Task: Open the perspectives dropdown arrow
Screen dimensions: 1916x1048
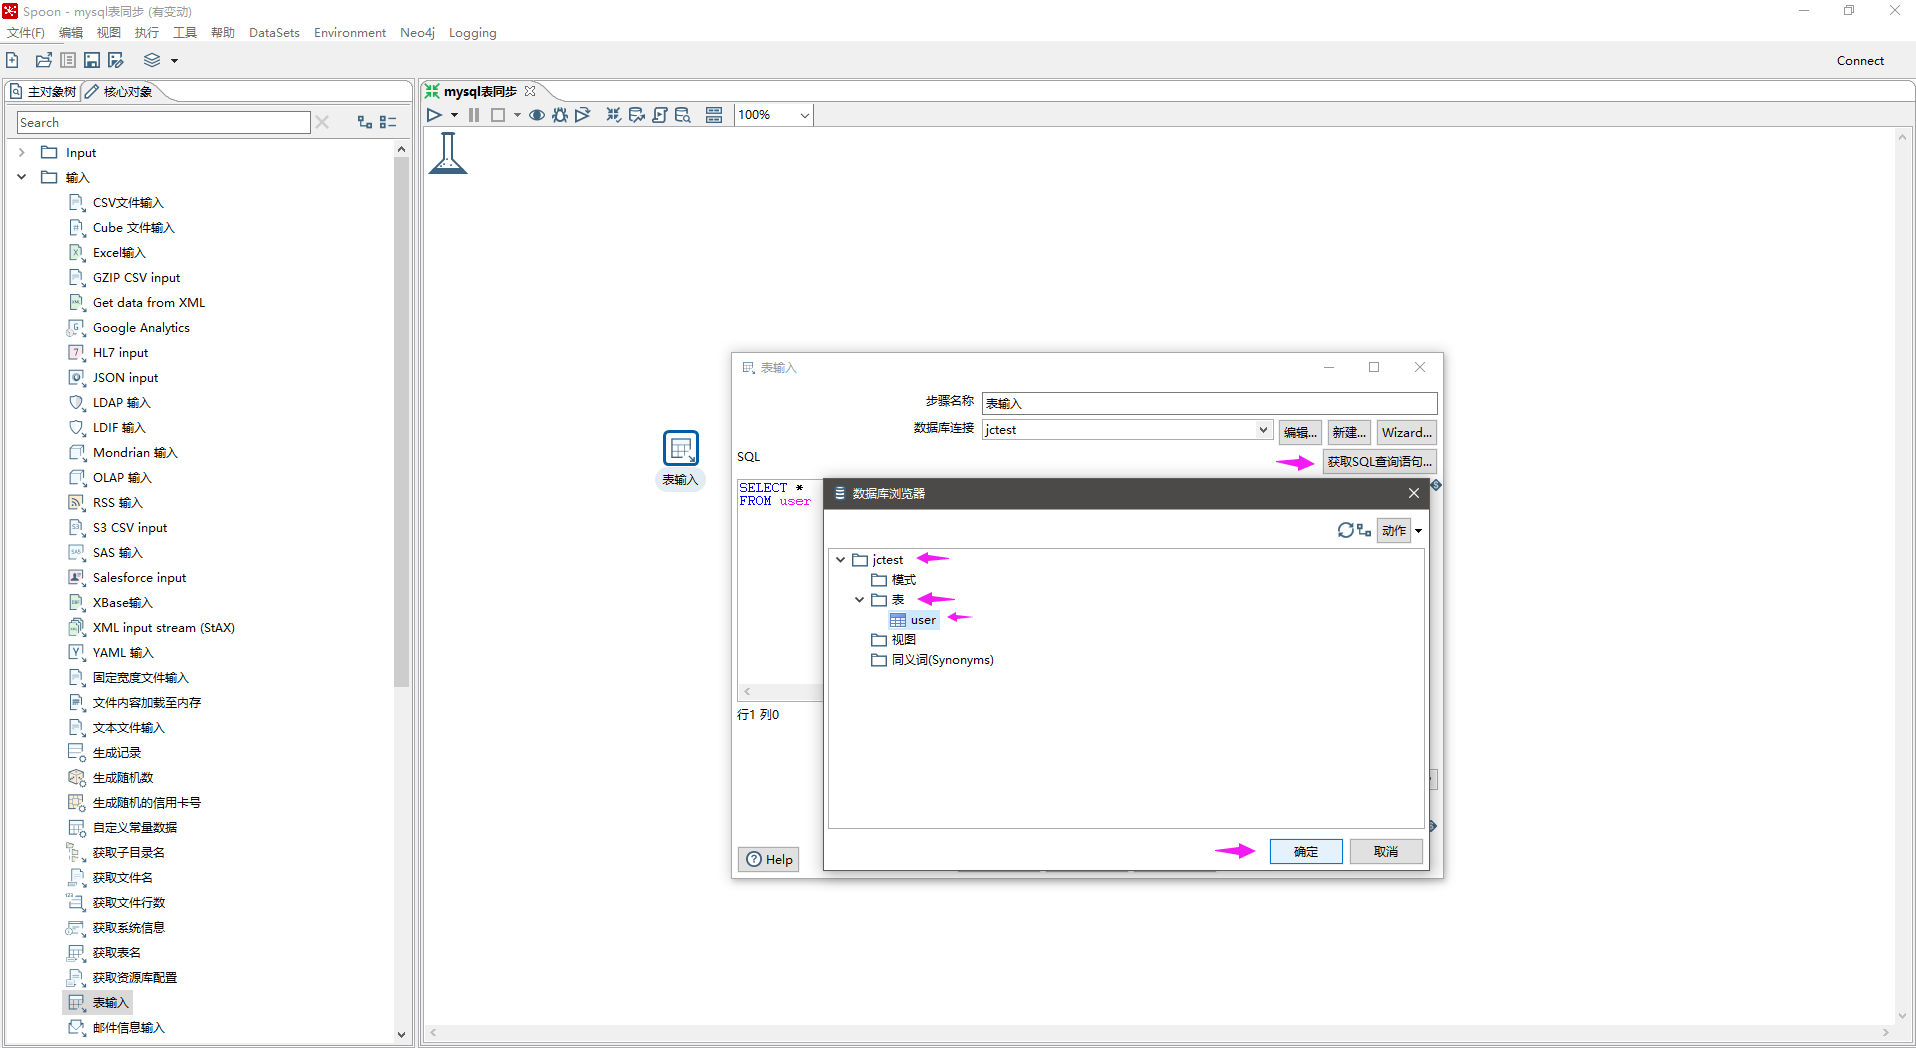Action: click(174, 61)
